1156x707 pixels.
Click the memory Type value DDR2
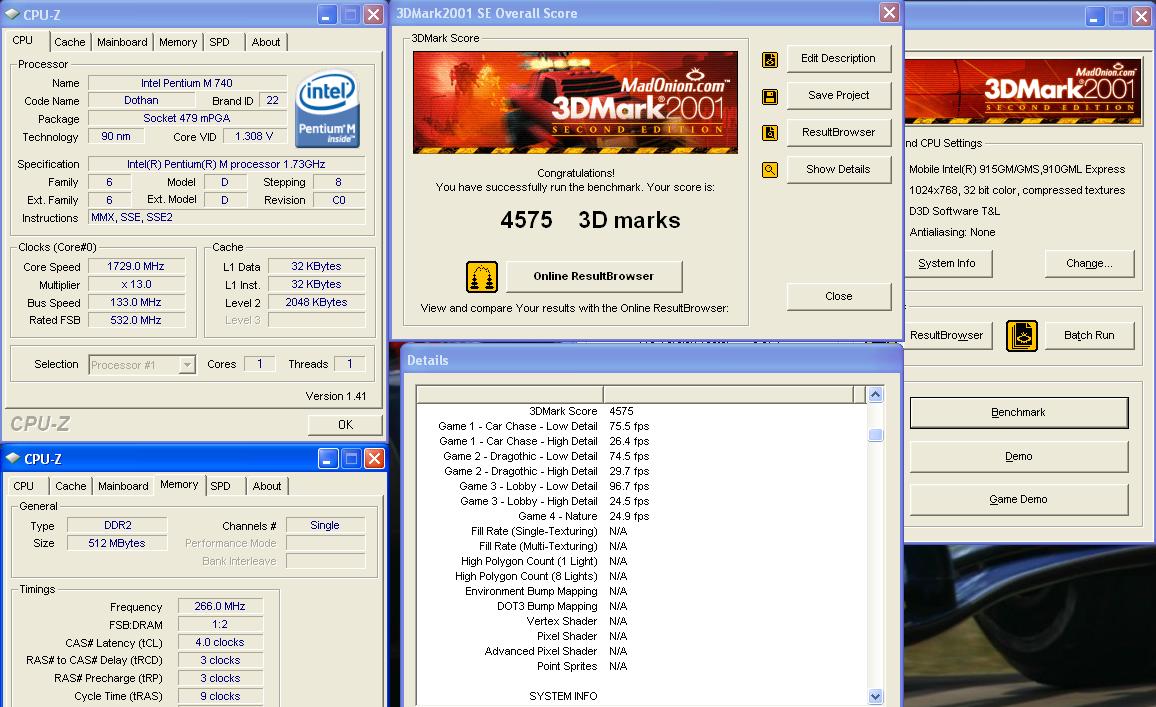coord(117,525)
